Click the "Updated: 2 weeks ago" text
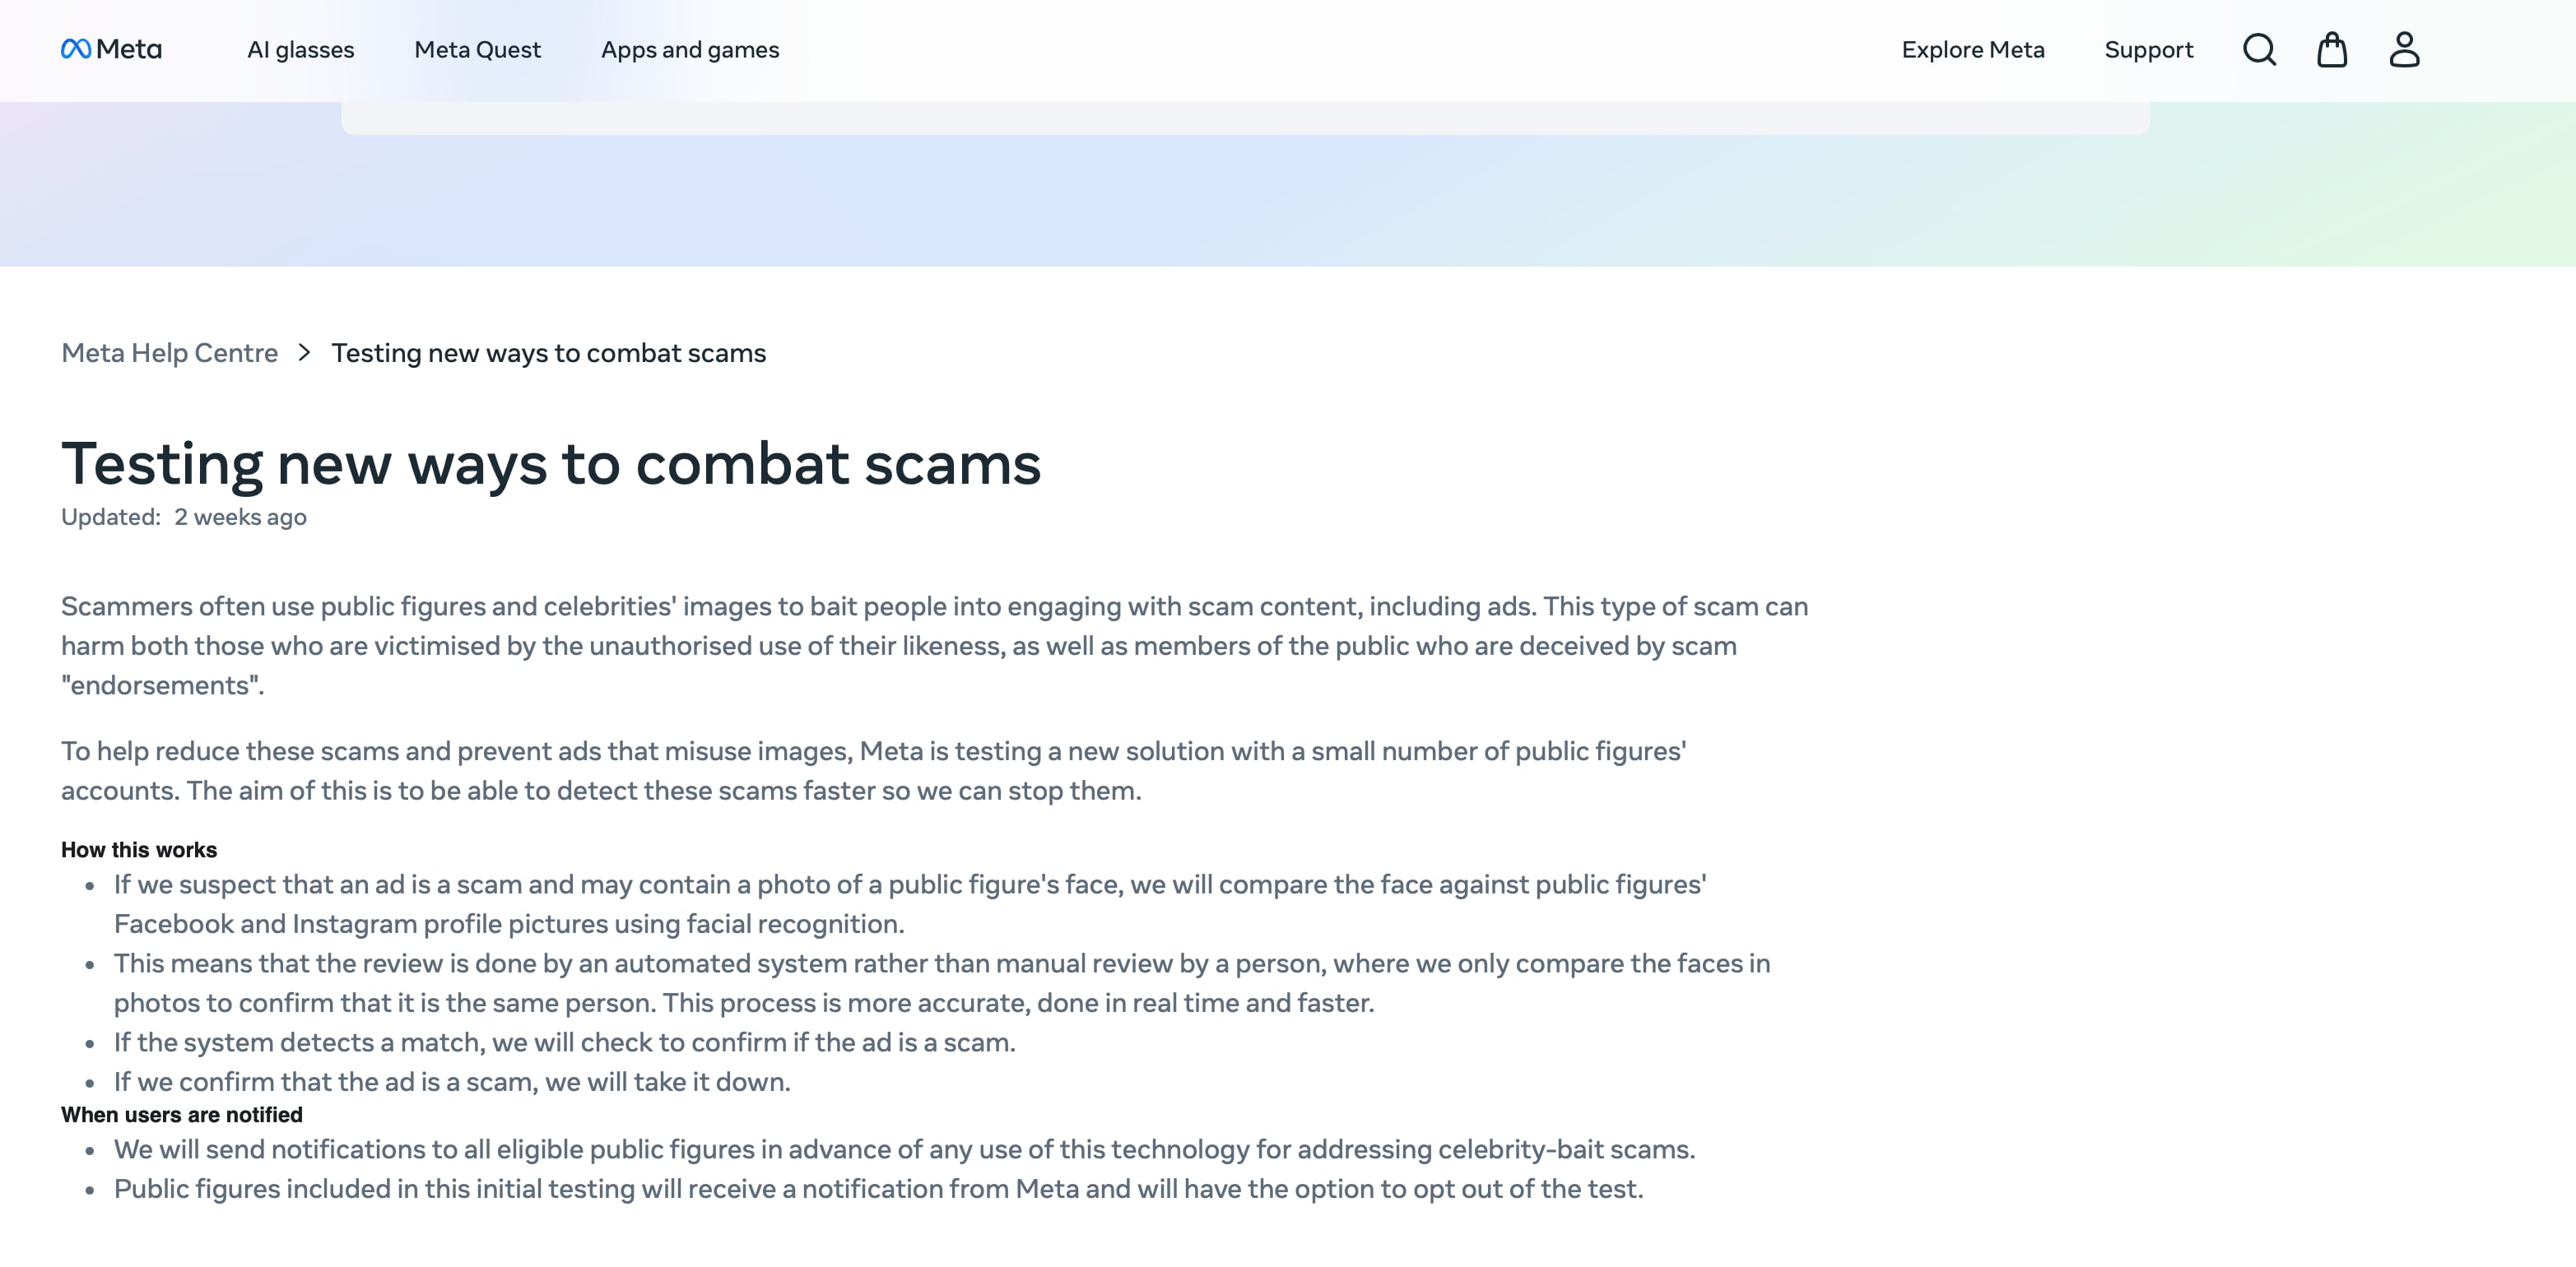This screenshot has width=2576, height=1267. pos(184,517)
